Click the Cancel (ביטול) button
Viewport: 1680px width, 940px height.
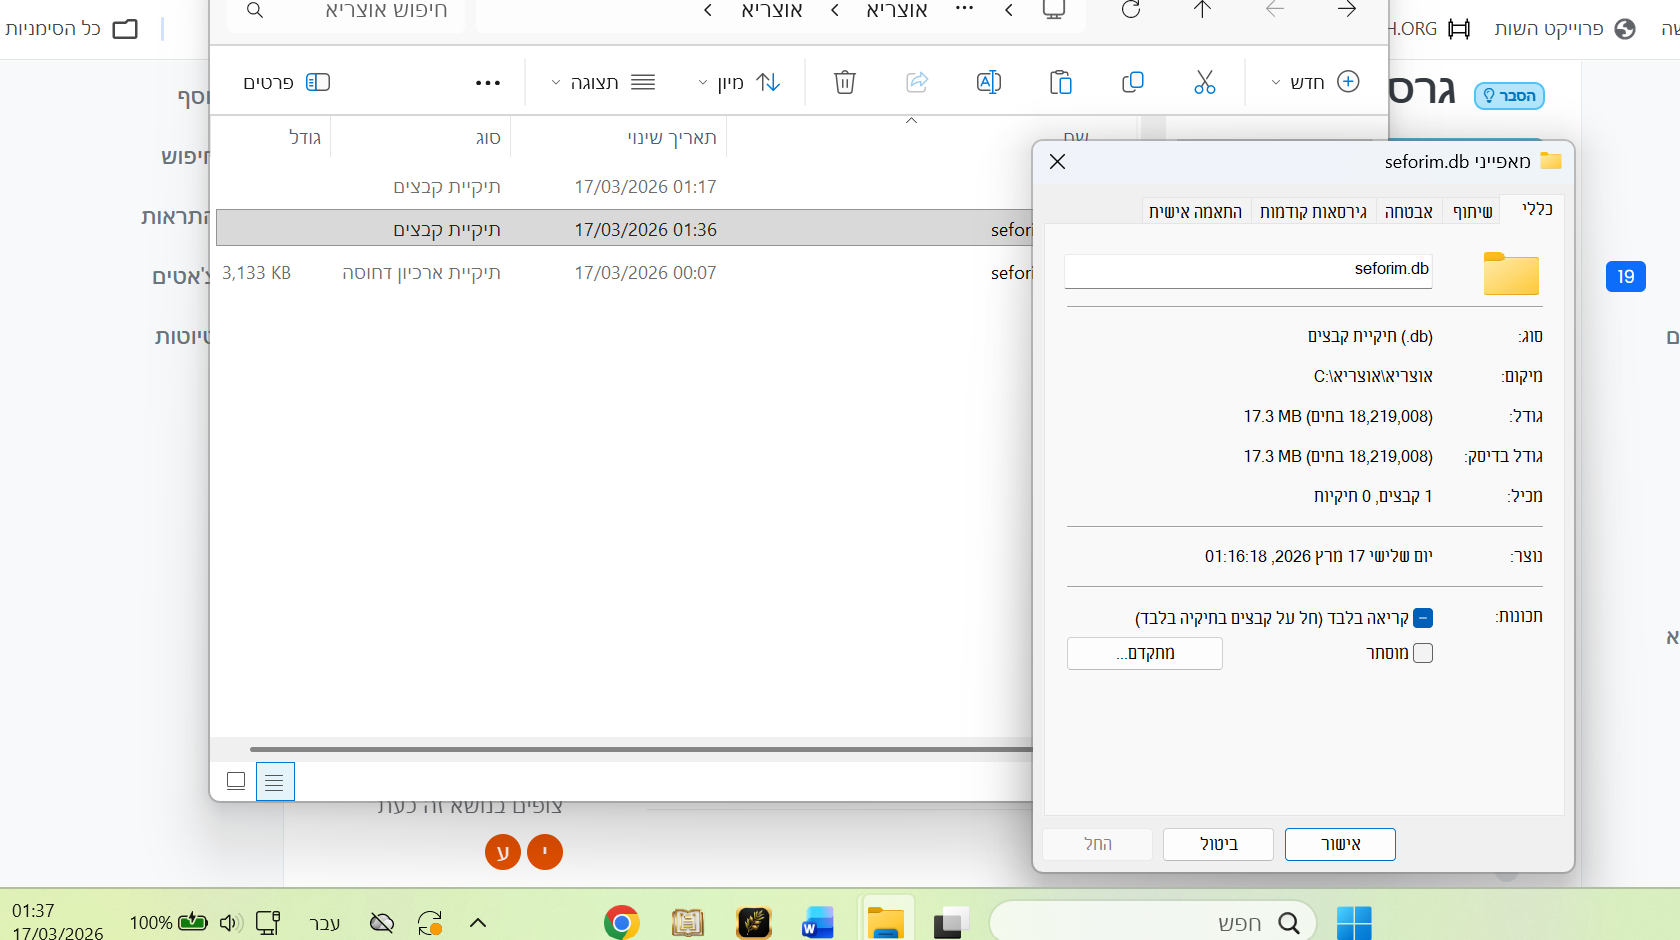pos(1218,844)
